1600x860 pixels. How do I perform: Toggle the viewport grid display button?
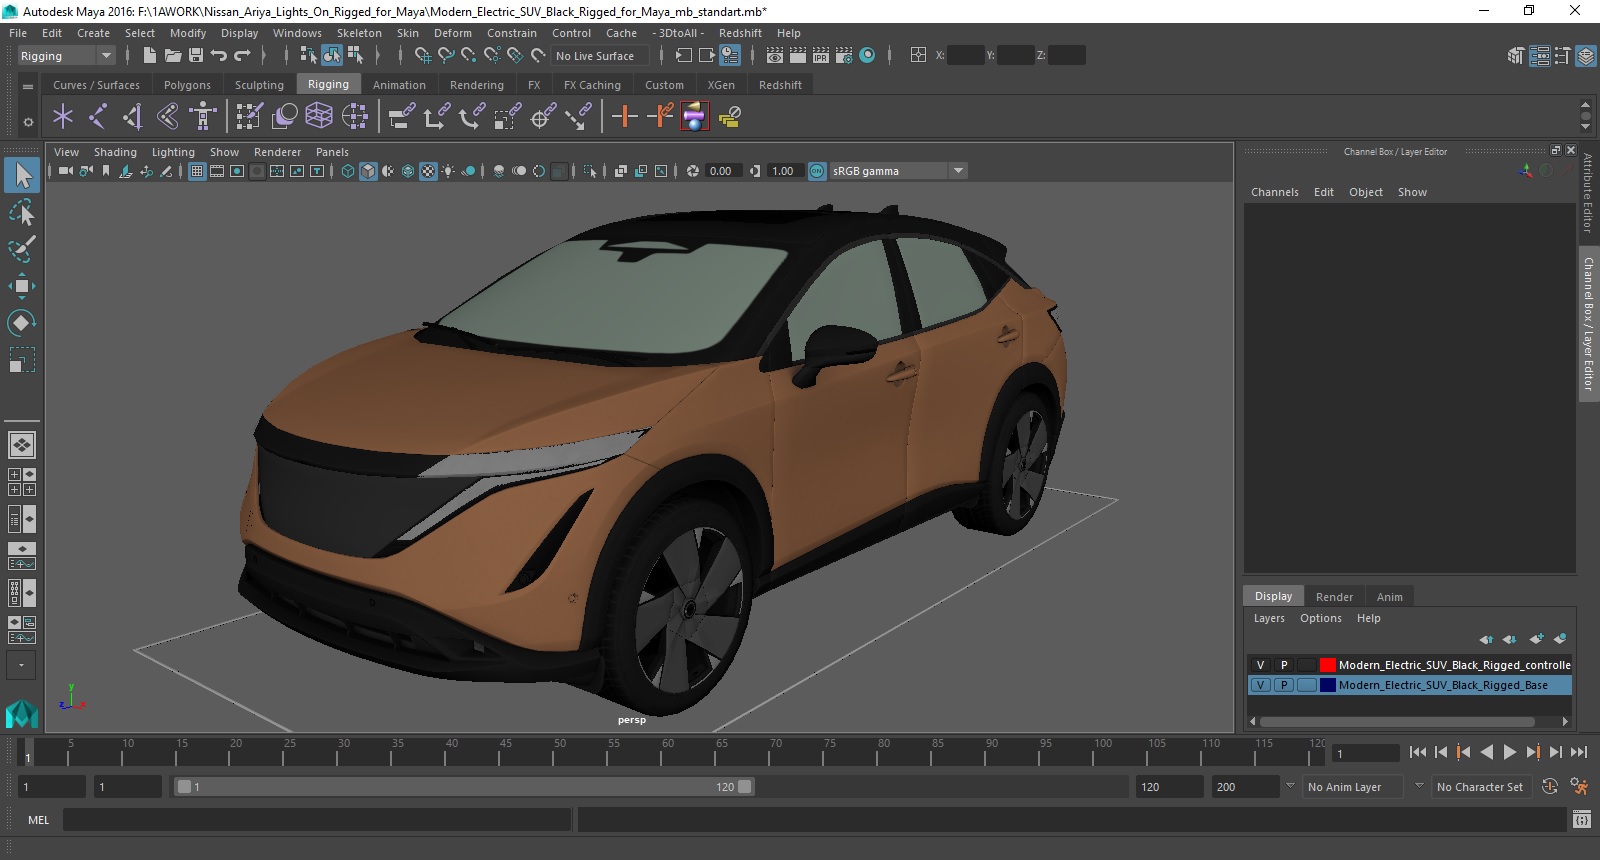(x=197, y=171)
